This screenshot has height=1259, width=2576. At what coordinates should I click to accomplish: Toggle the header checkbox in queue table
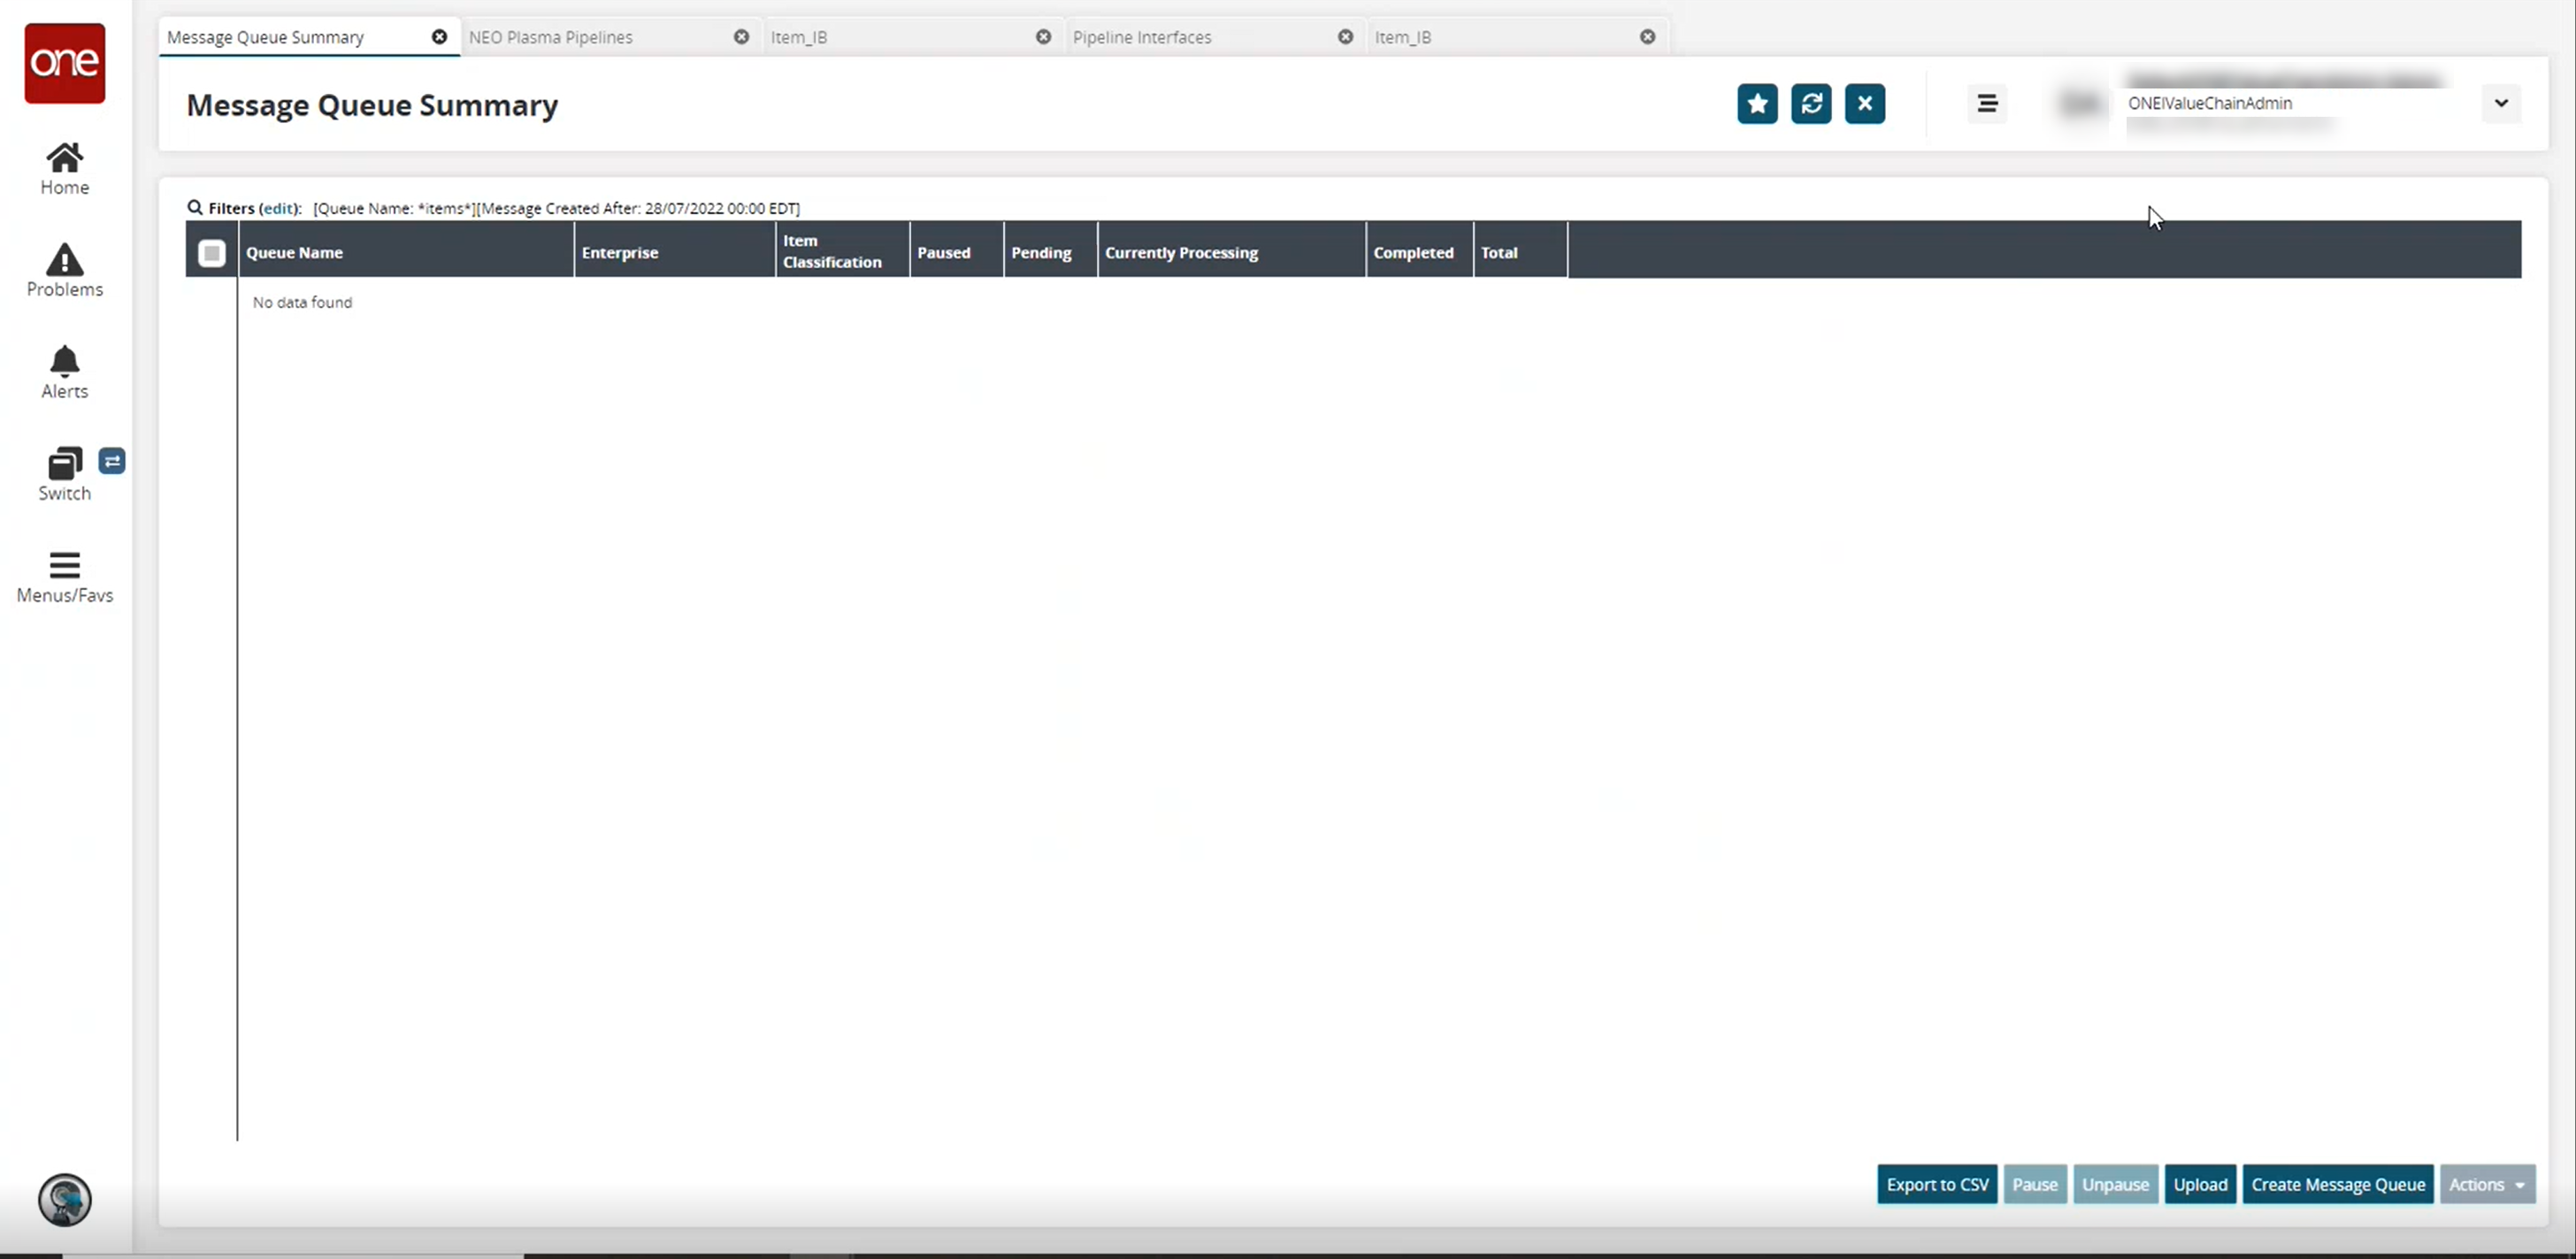(212, 251)
